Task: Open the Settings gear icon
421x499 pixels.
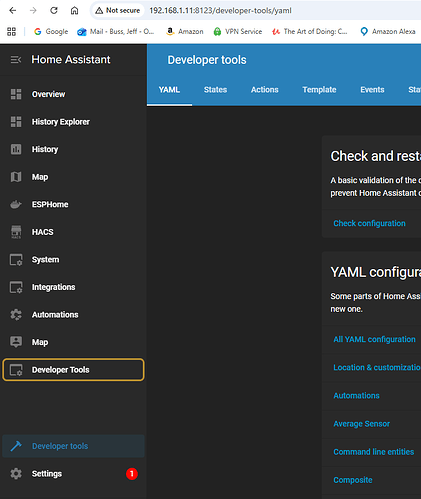Action: tap(16, 474)
